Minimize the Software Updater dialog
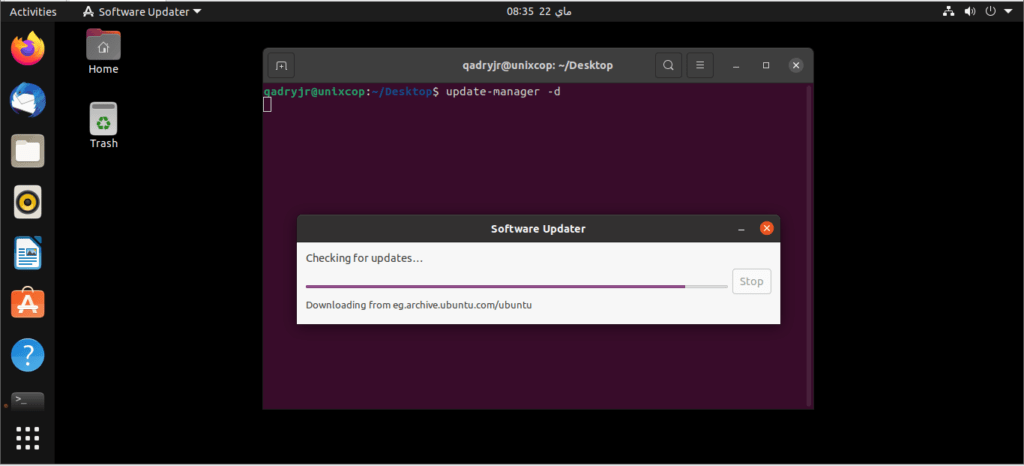Image resolution: width=1024 pixels, height=466 pixels. tap(741, 229)
